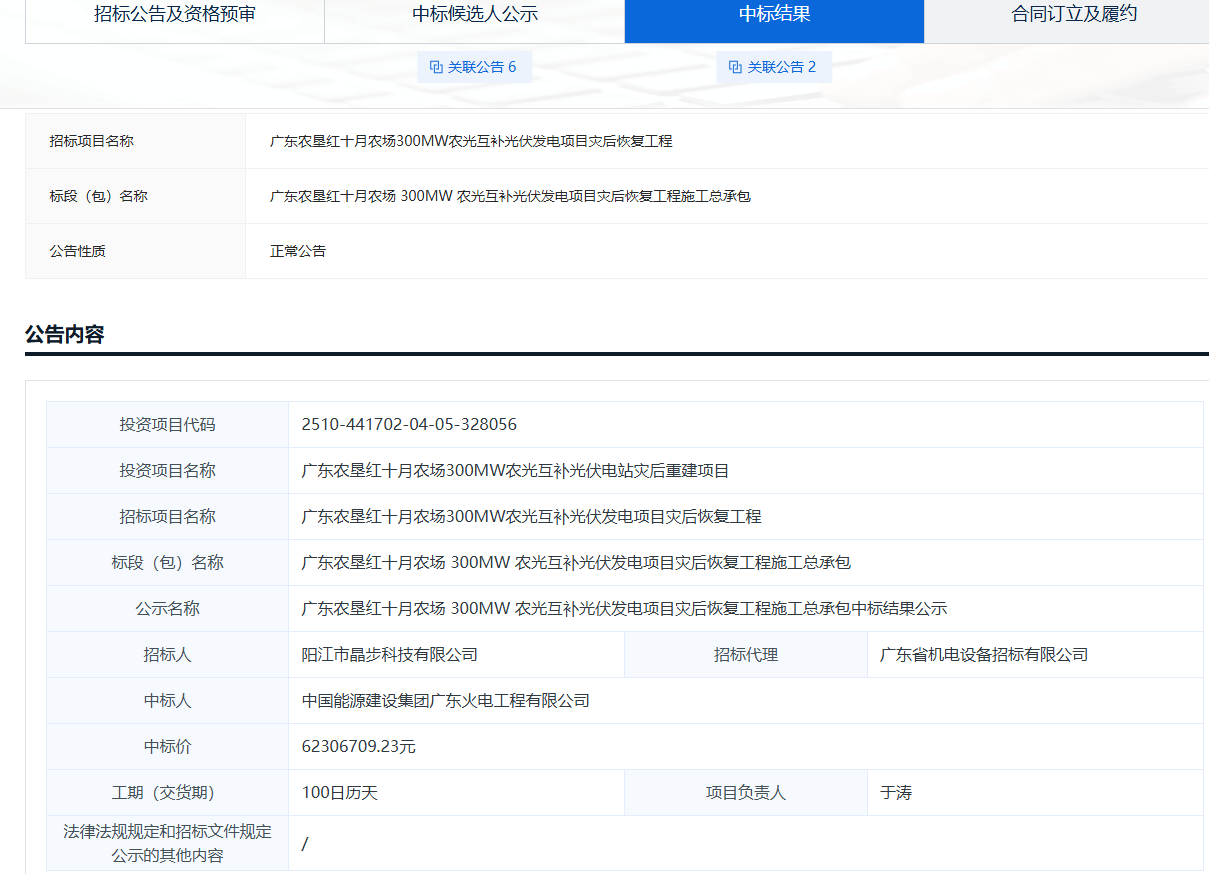Click the project code 2510-441702-04-05-328056
Viewport: 1209px width, 874px height.
(x=409, y=425)
